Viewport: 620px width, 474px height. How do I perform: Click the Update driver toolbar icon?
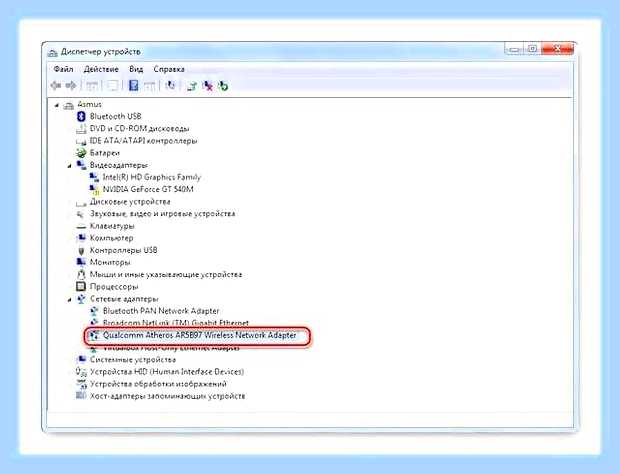point(192,85)
